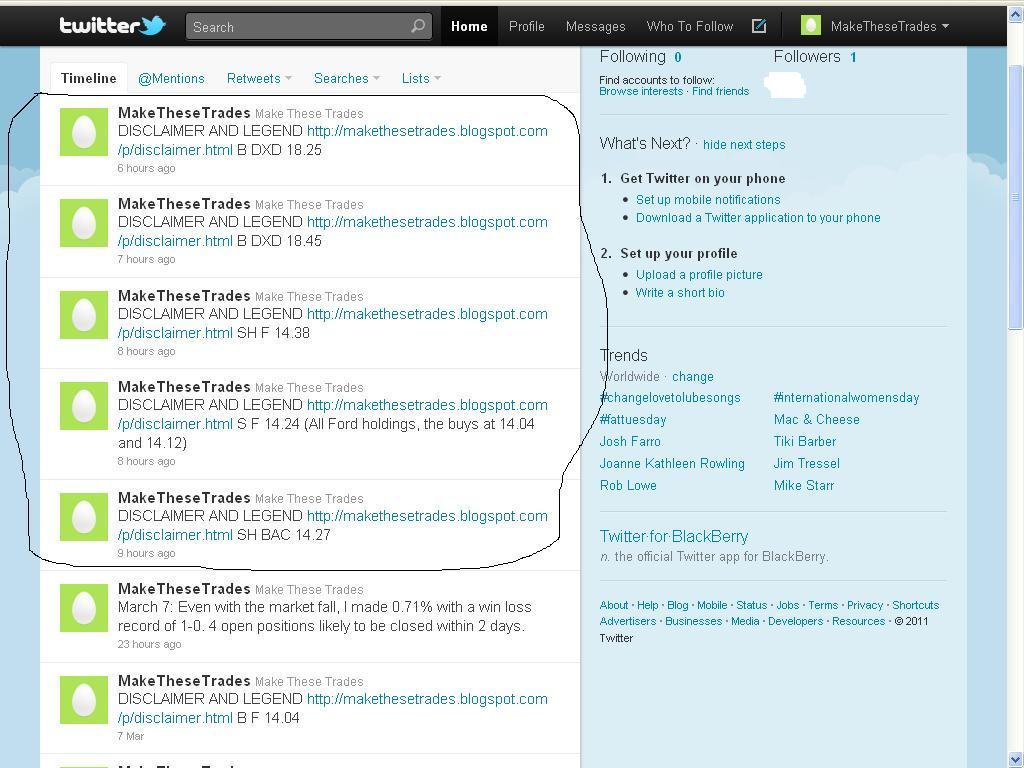
Task: Switch to the @Mentions tab
Action: (x=171, y=78)
